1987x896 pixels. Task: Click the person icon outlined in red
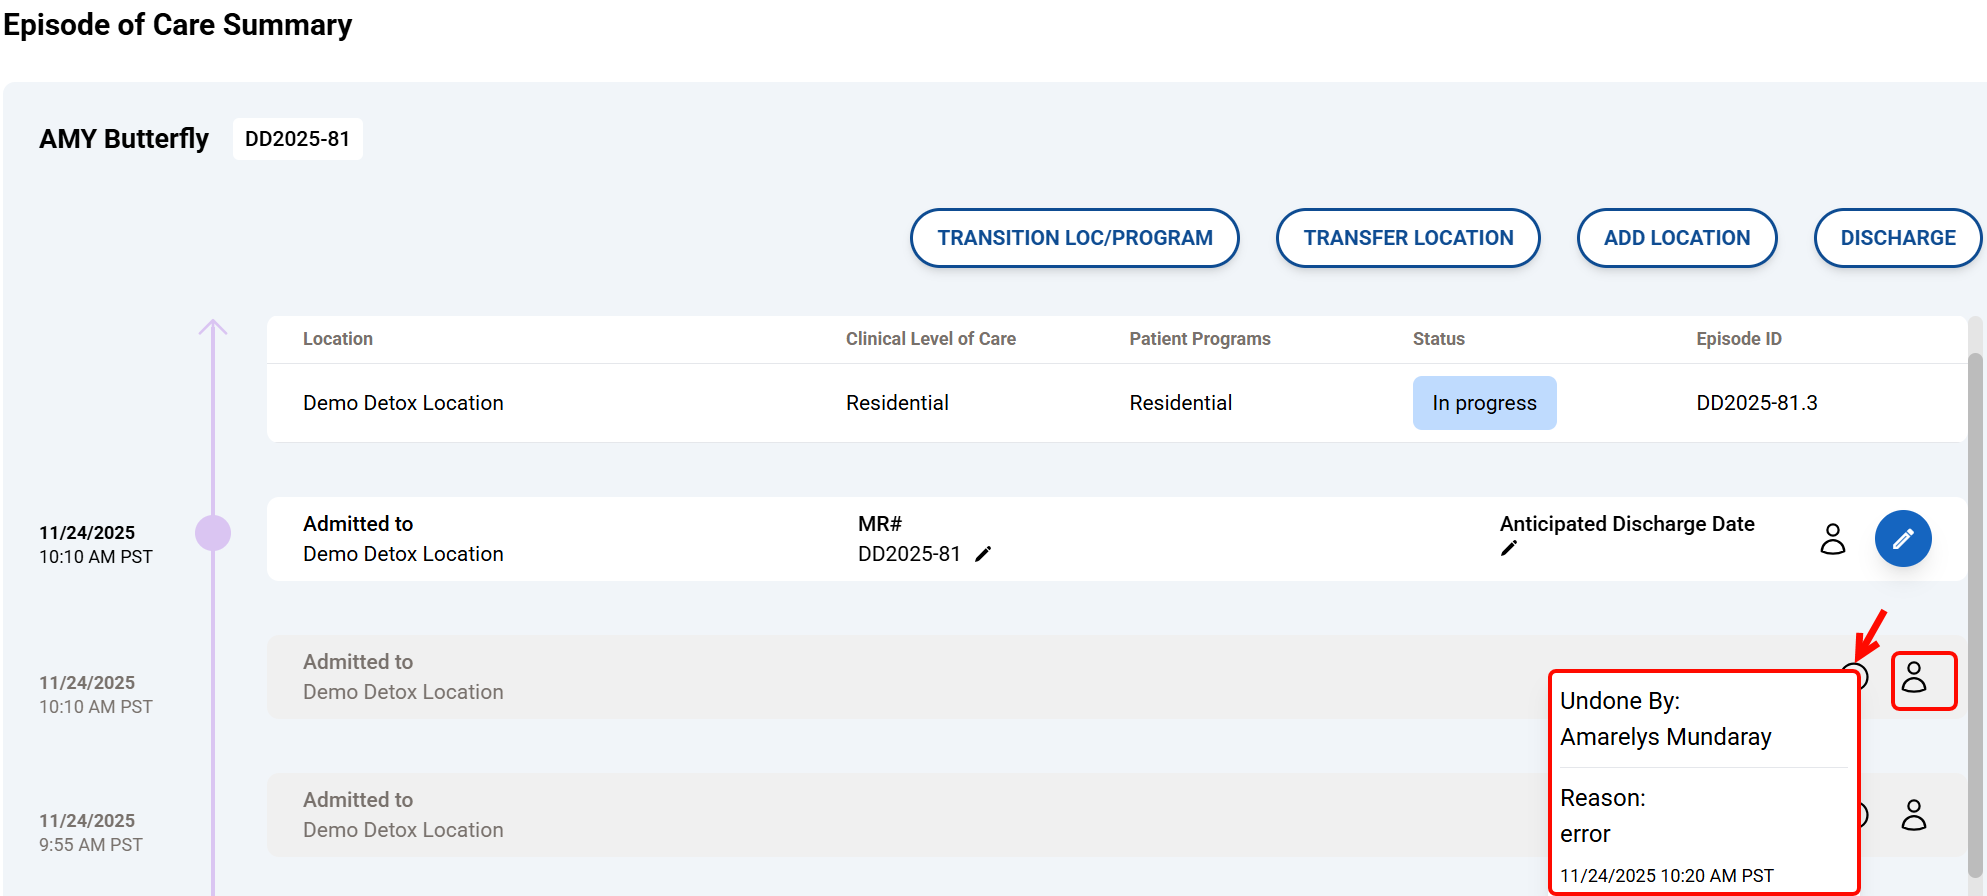[x=1913, y=678]
